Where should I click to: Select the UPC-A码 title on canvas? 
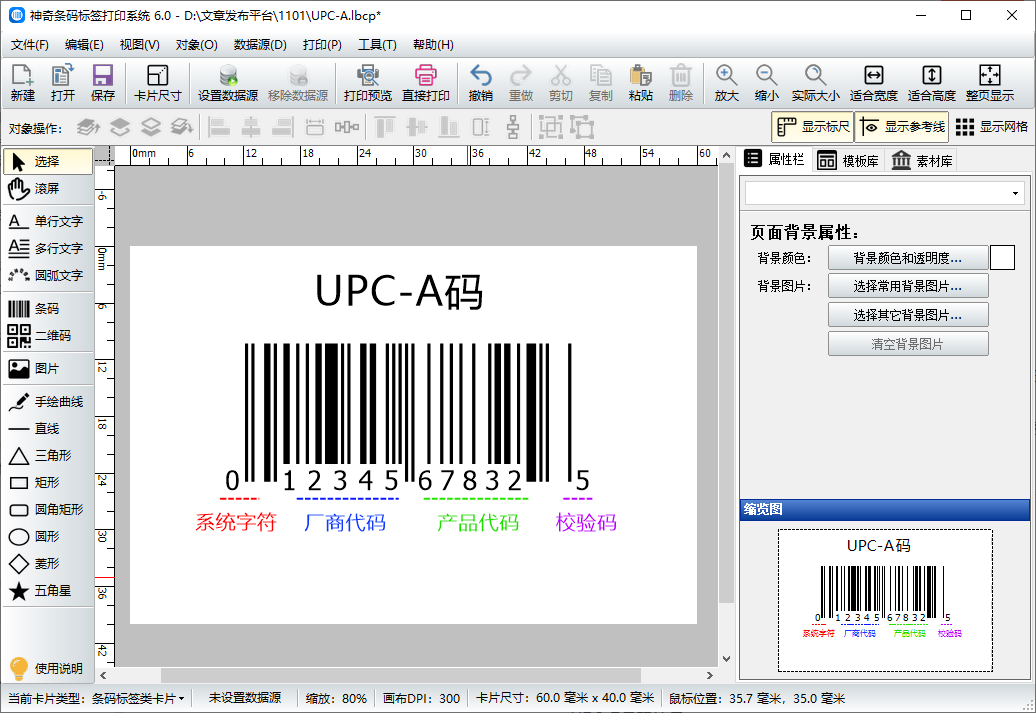399,291
